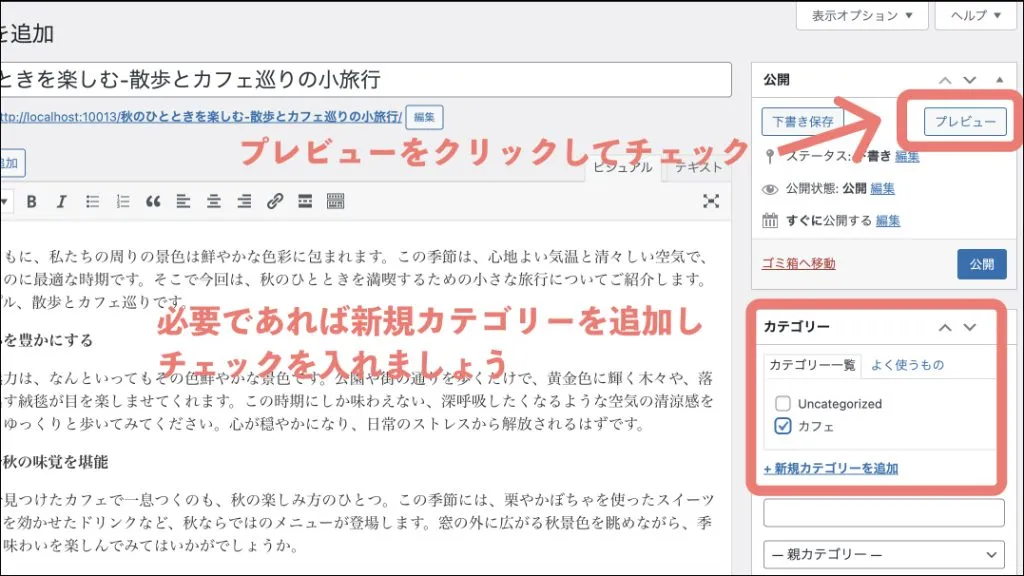Align text center

click(214, 202)
